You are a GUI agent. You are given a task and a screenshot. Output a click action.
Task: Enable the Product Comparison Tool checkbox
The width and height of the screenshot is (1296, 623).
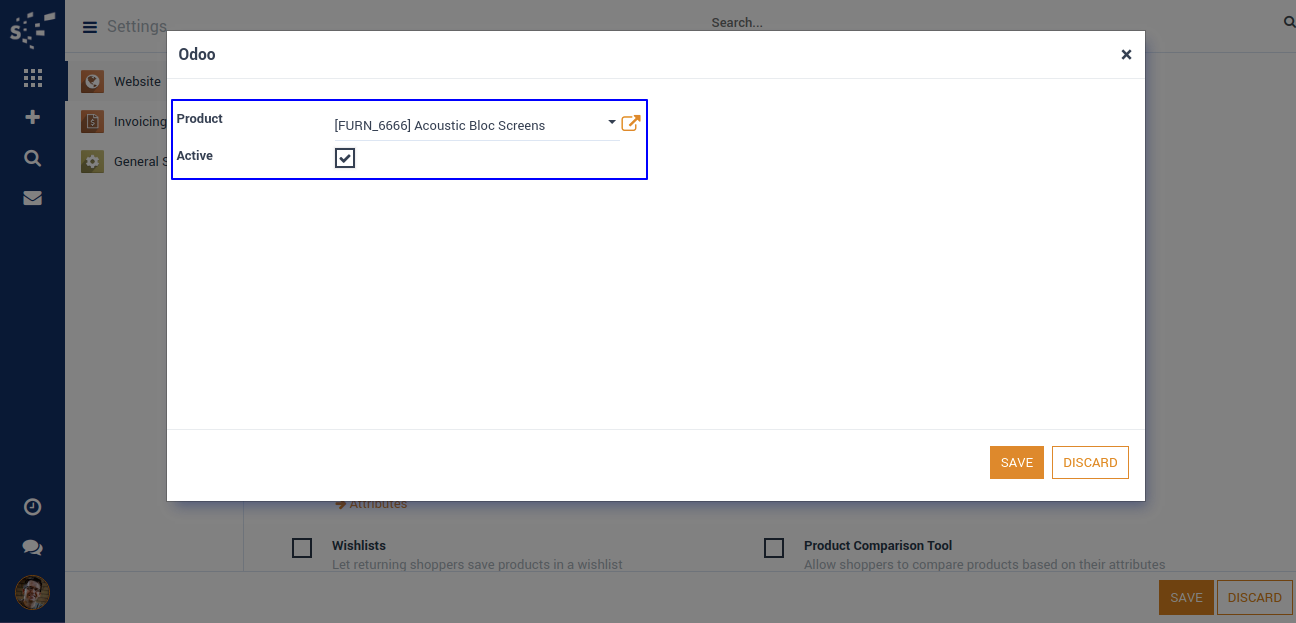[774, 548]
